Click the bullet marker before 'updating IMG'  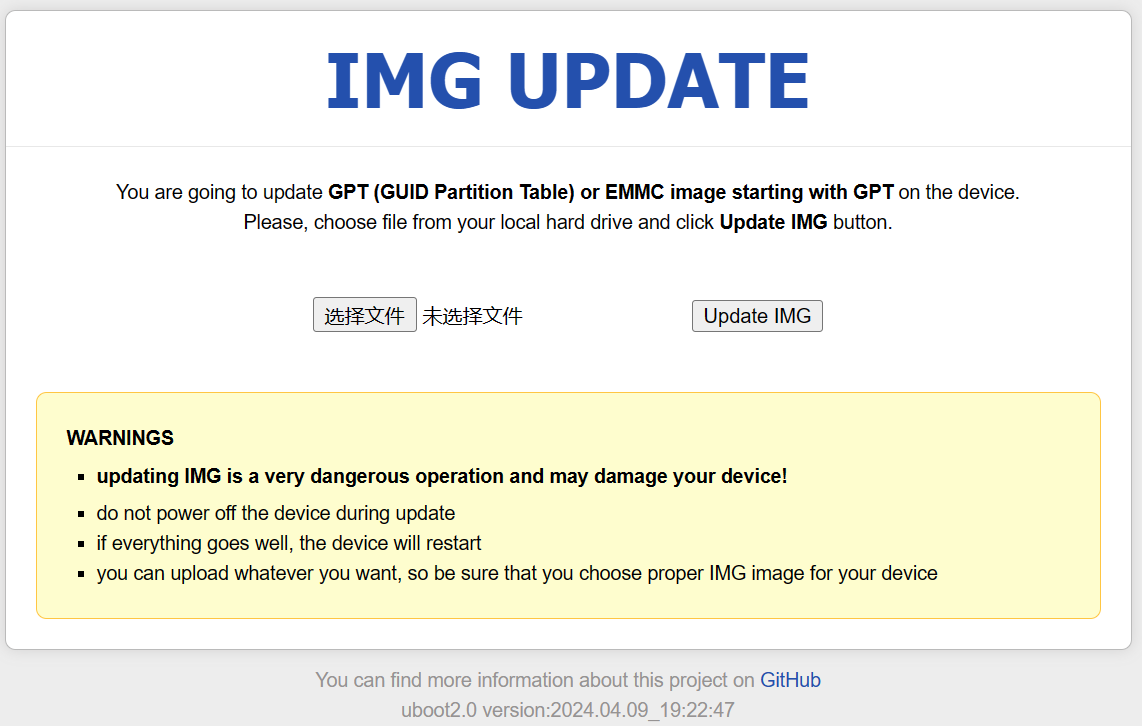pos(81,478)
